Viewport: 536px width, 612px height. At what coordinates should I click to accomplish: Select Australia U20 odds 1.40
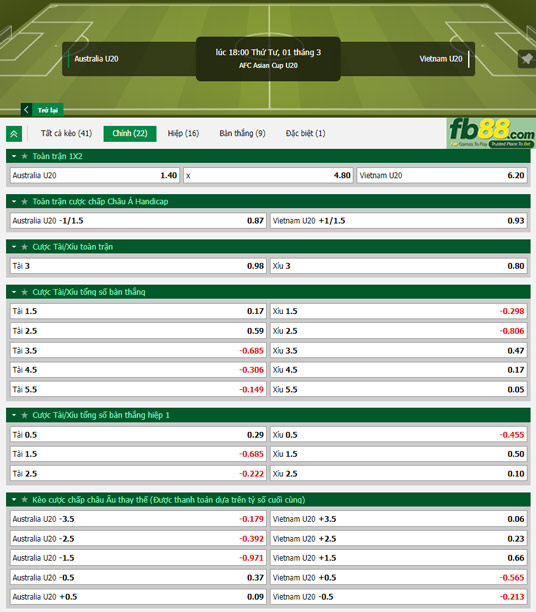pyautogui.click(x=95, y=175)
